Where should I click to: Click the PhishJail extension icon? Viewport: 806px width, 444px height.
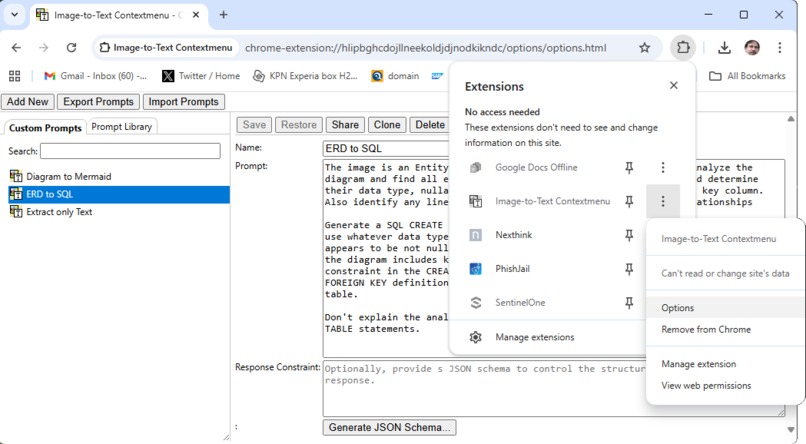[475, 269]
